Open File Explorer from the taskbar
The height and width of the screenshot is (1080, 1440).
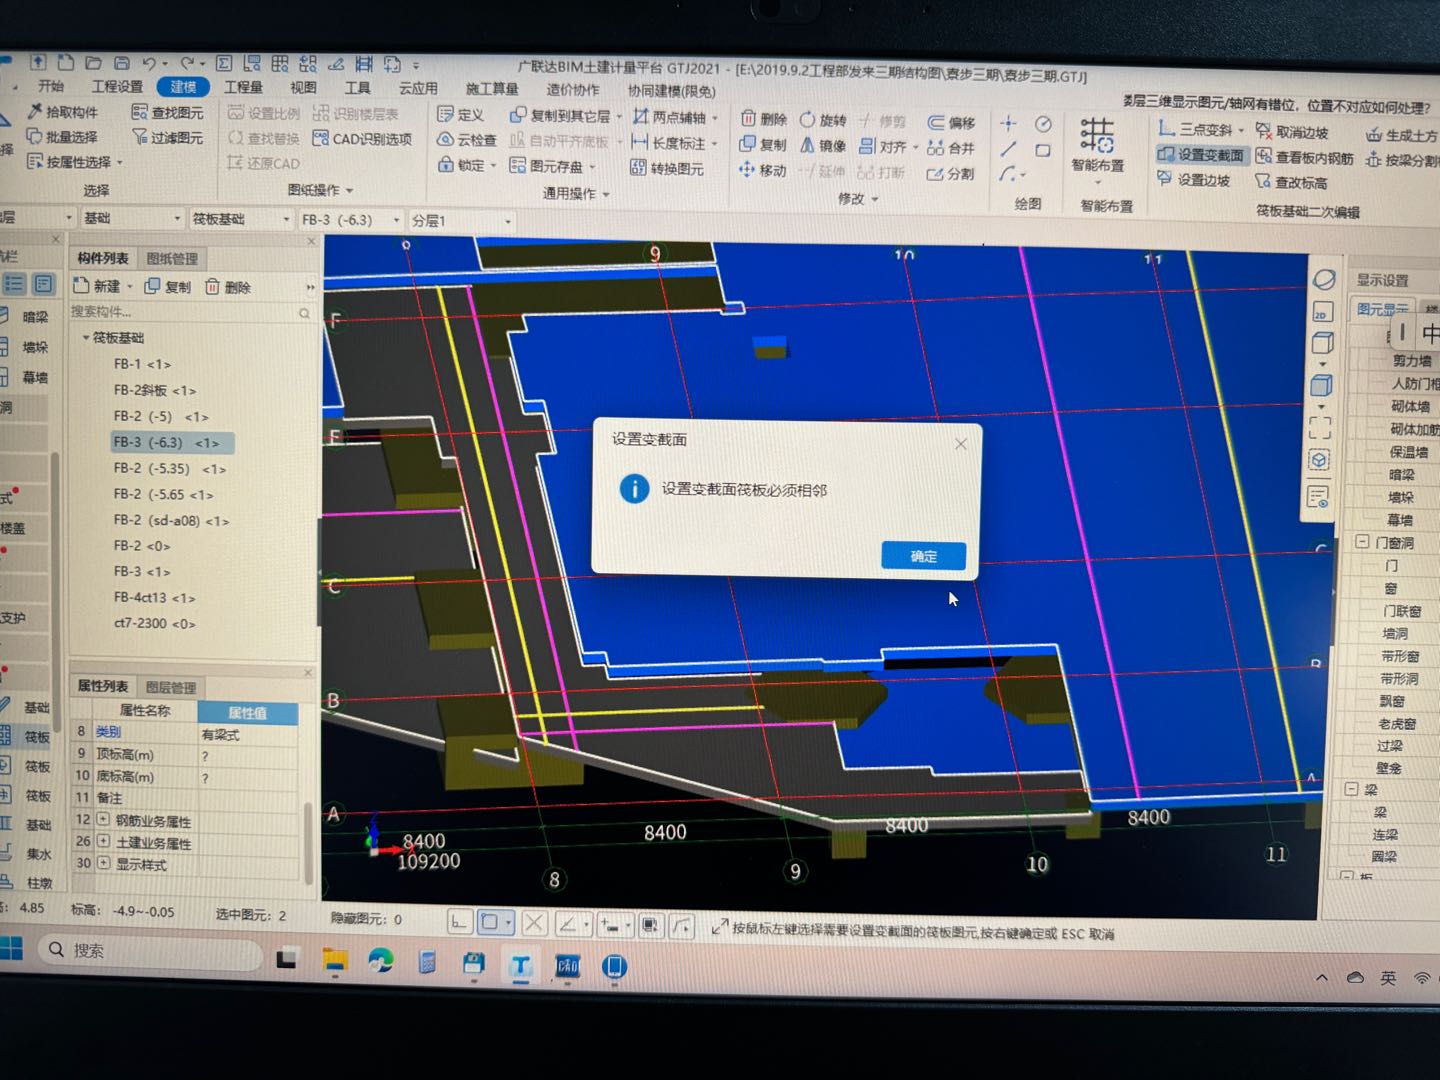click(334, 960)
